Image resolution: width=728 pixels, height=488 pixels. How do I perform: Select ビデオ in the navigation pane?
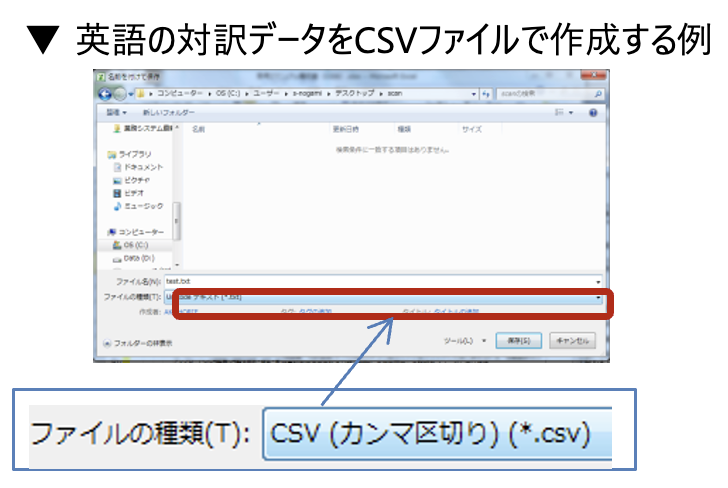point(134,193)
